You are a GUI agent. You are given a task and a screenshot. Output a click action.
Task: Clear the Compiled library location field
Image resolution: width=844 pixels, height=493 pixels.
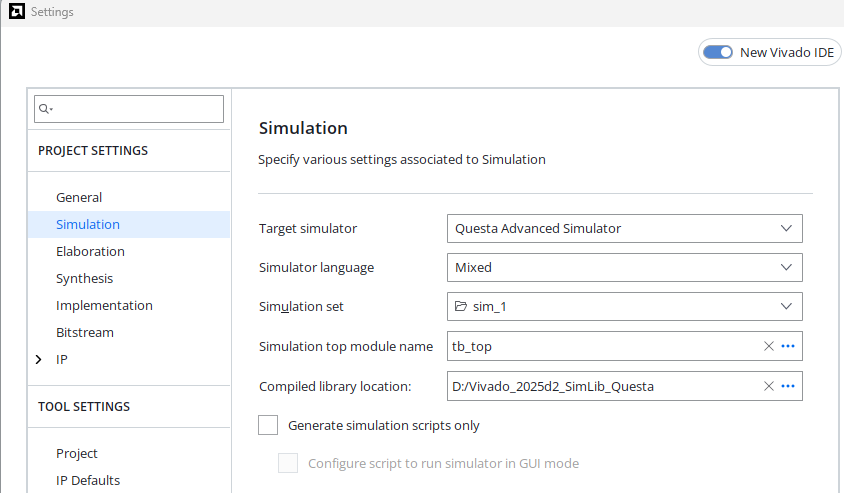coord(769,386)
